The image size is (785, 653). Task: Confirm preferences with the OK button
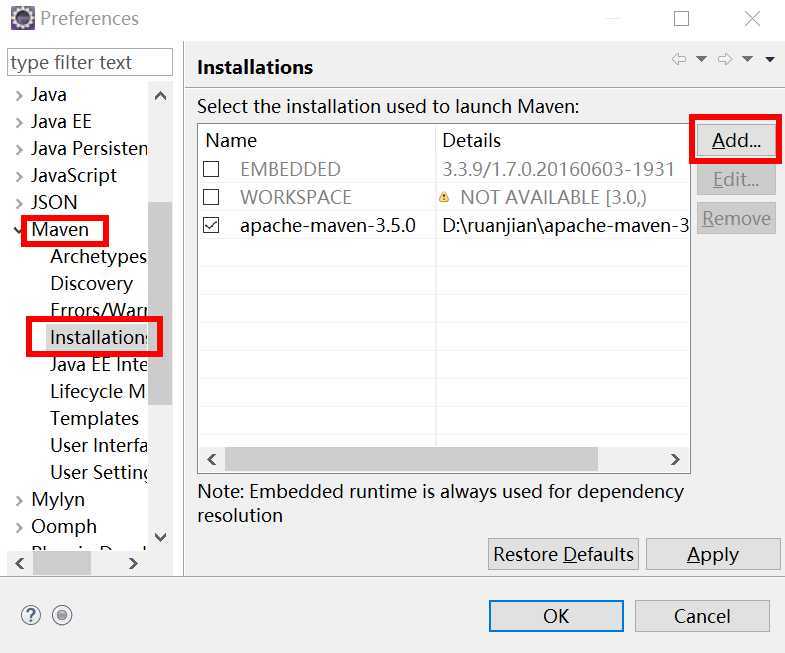click(556, 616)
